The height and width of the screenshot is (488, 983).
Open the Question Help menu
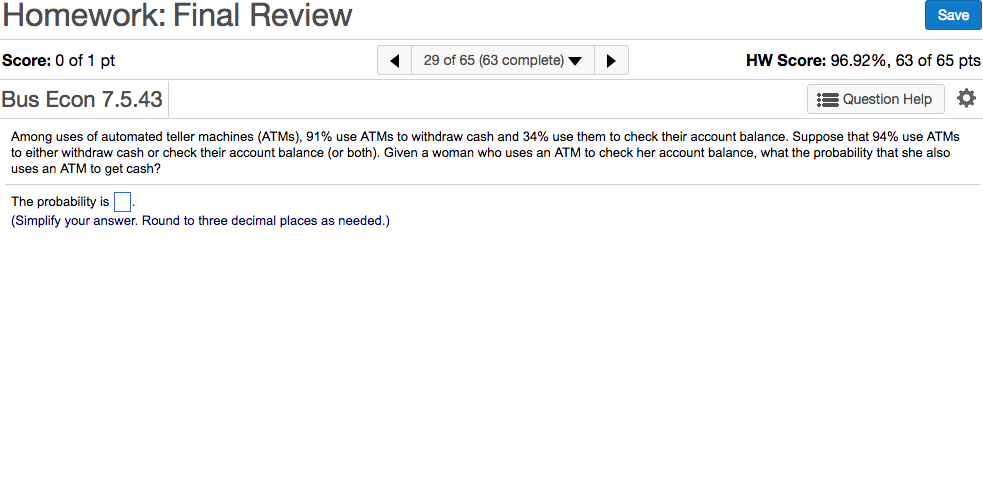click(875, 99)
